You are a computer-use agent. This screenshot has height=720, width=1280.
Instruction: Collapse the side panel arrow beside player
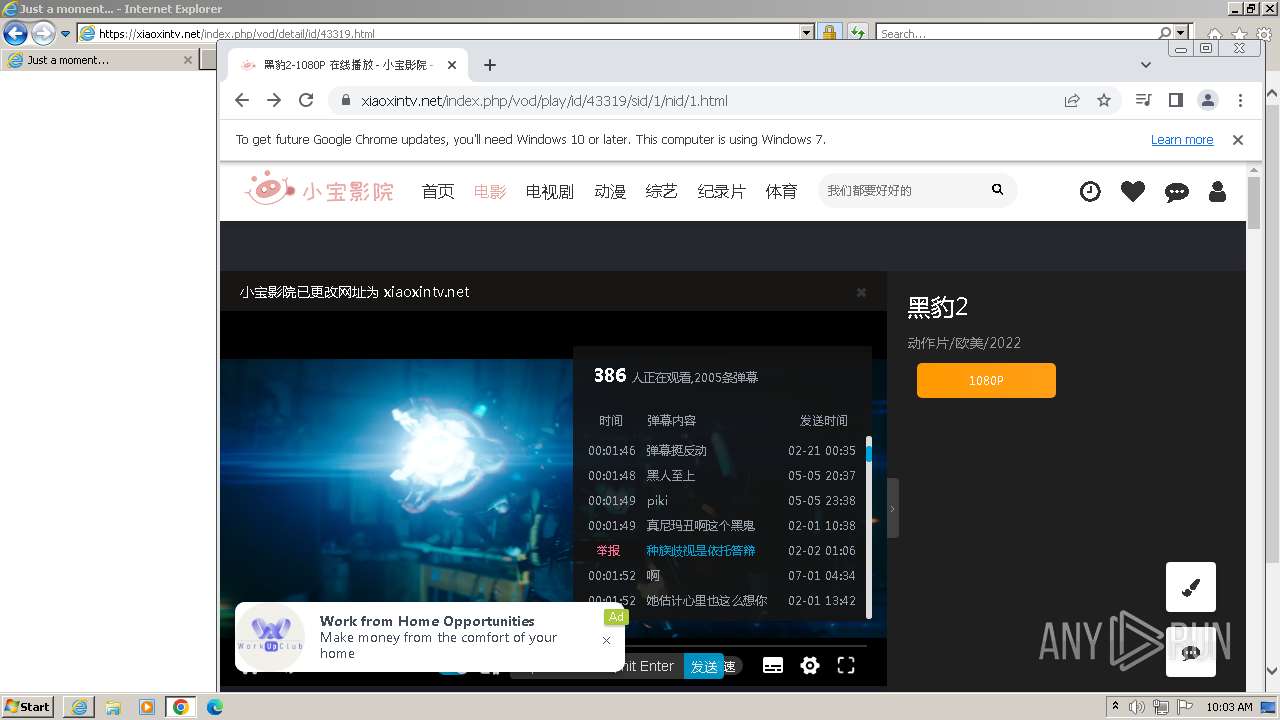pyautogui.click(x=892, y=508)
